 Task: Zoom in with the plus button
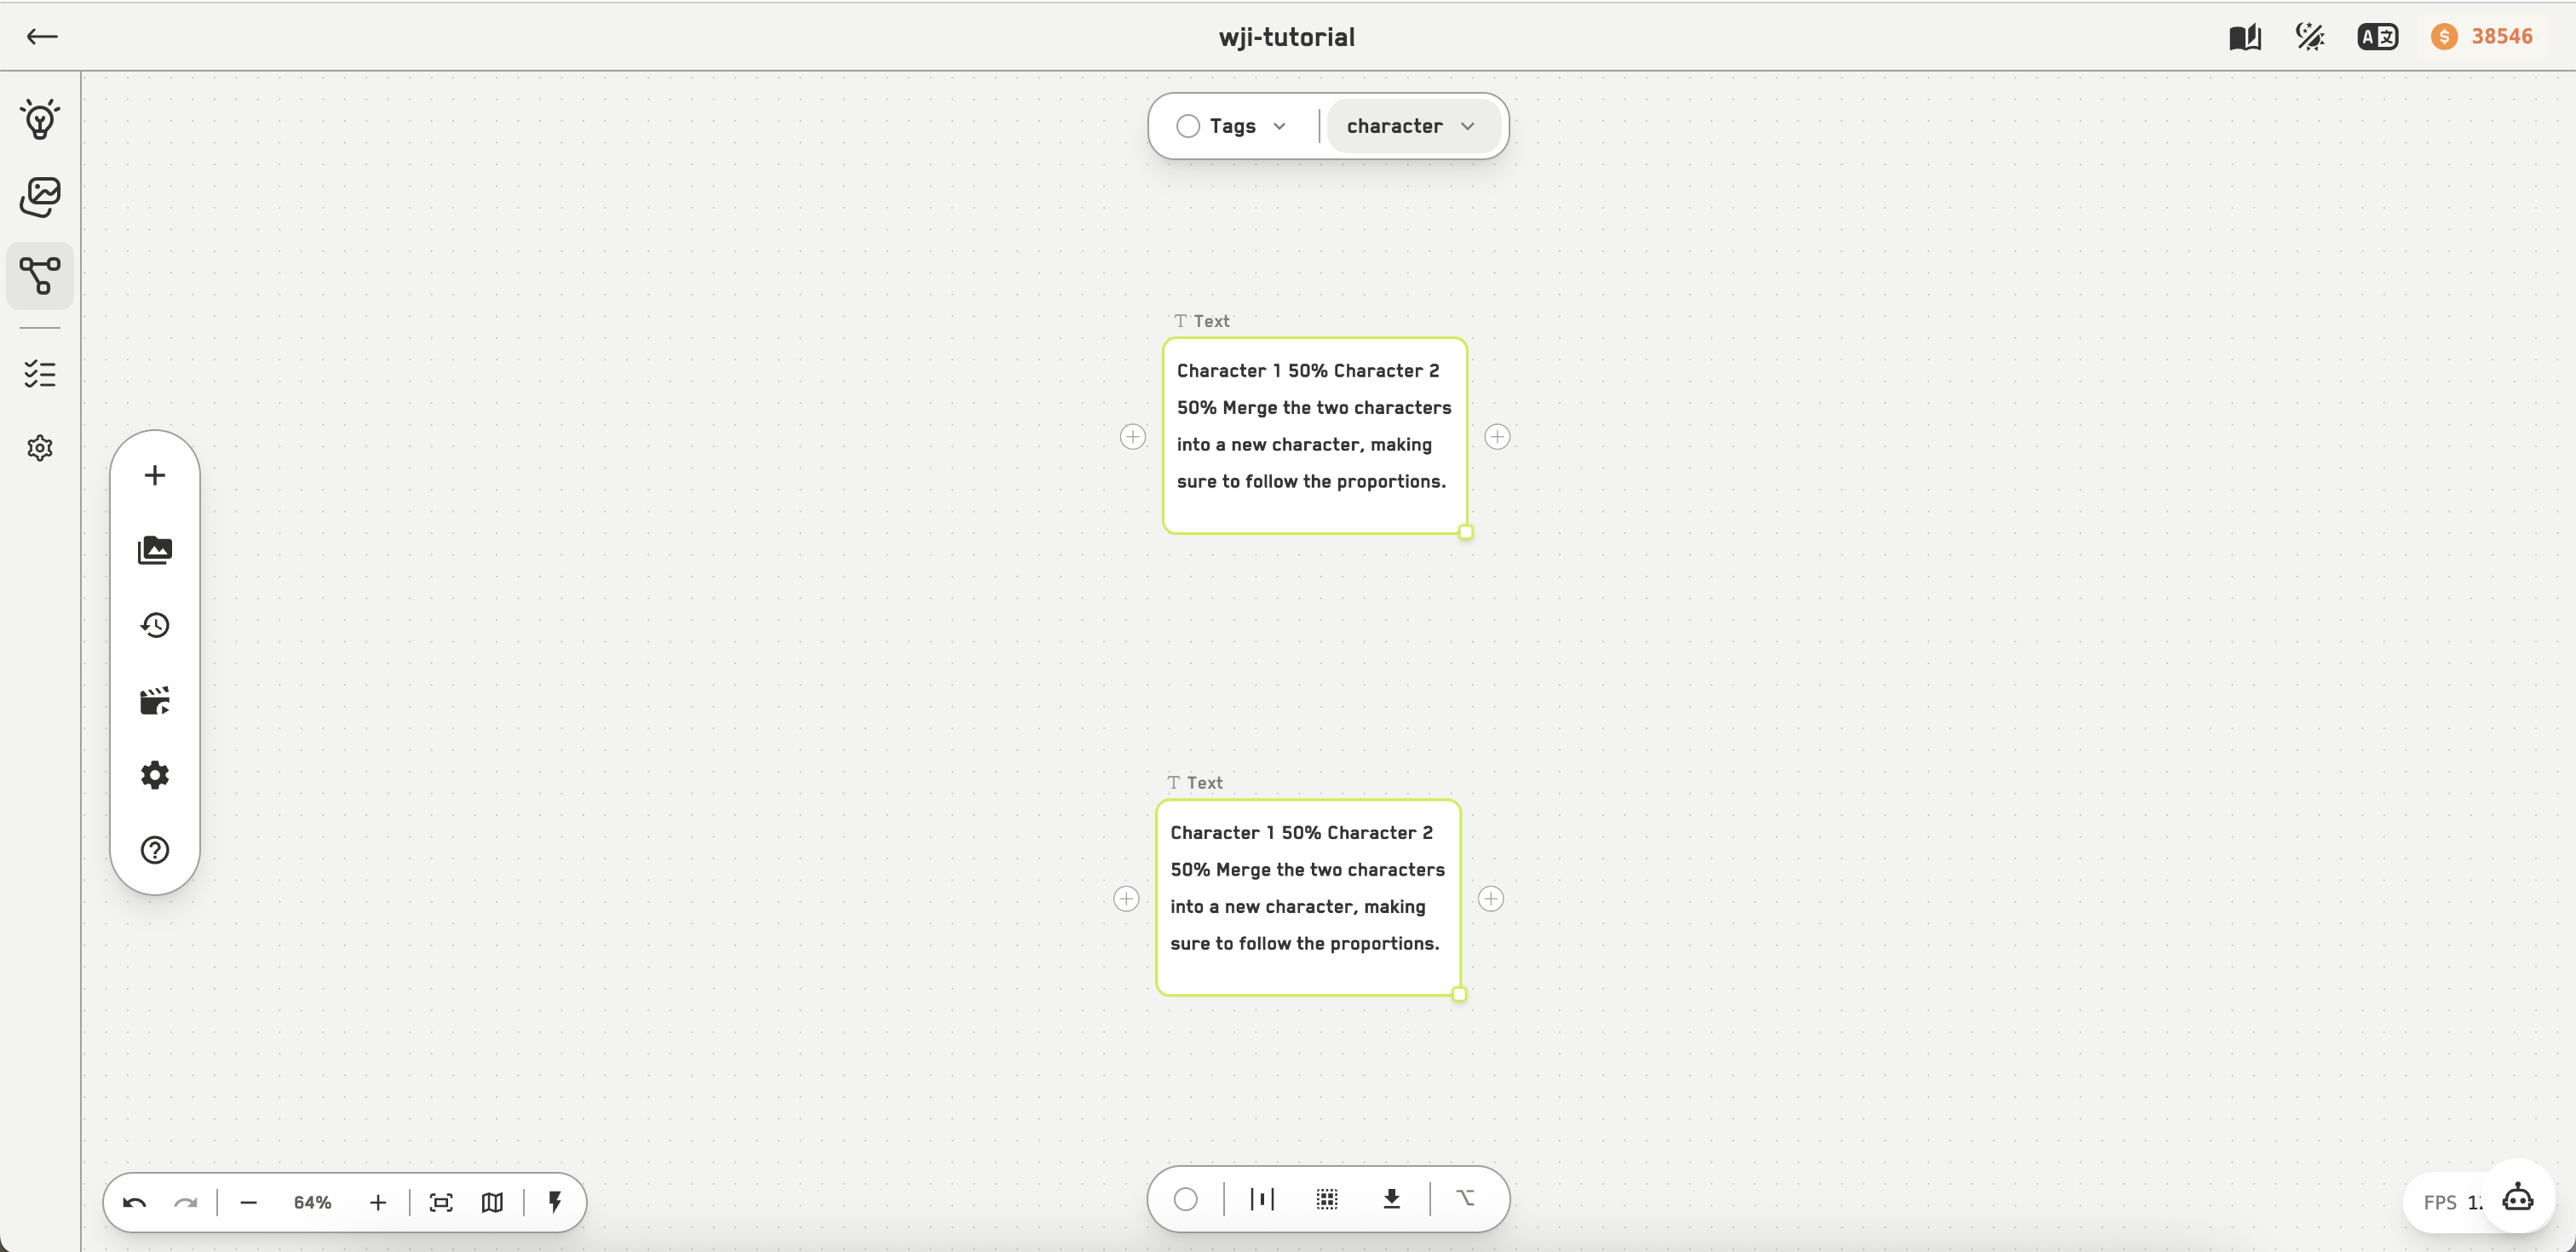click(x=378, y=1202)
